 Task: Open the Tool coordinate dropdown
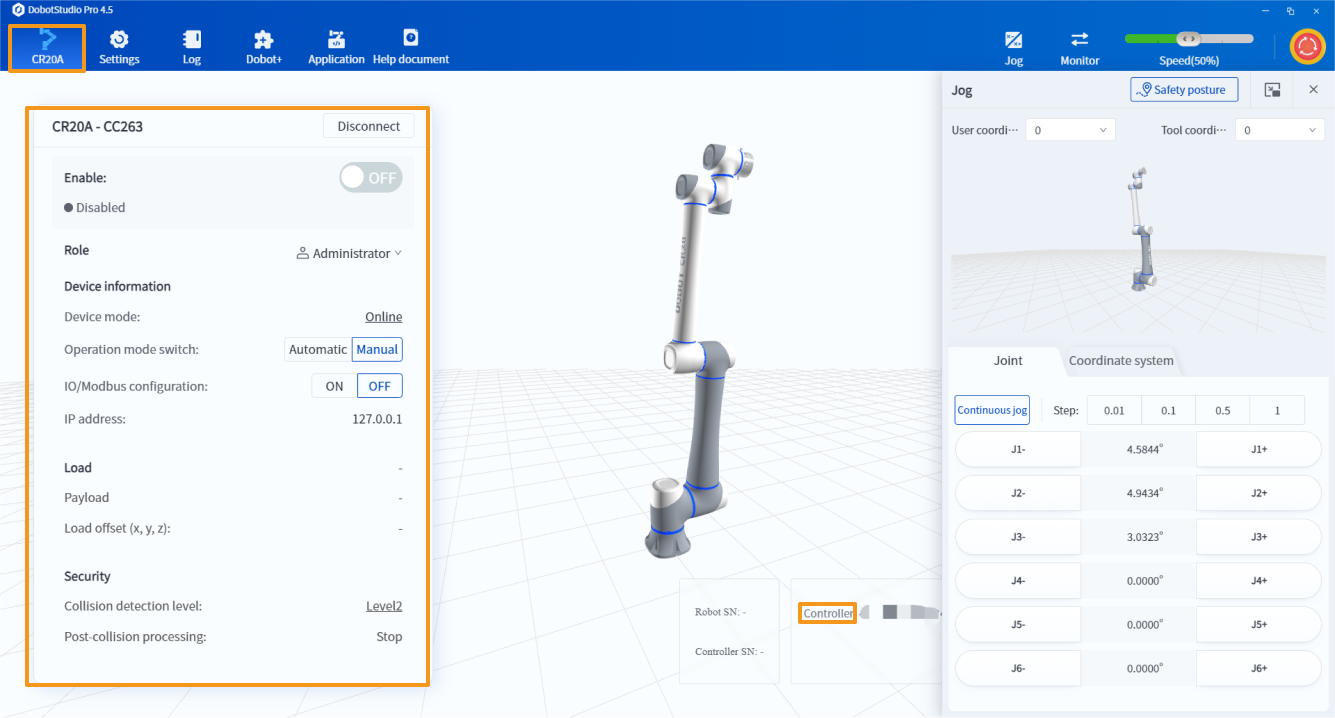[x=1279, y=130]
